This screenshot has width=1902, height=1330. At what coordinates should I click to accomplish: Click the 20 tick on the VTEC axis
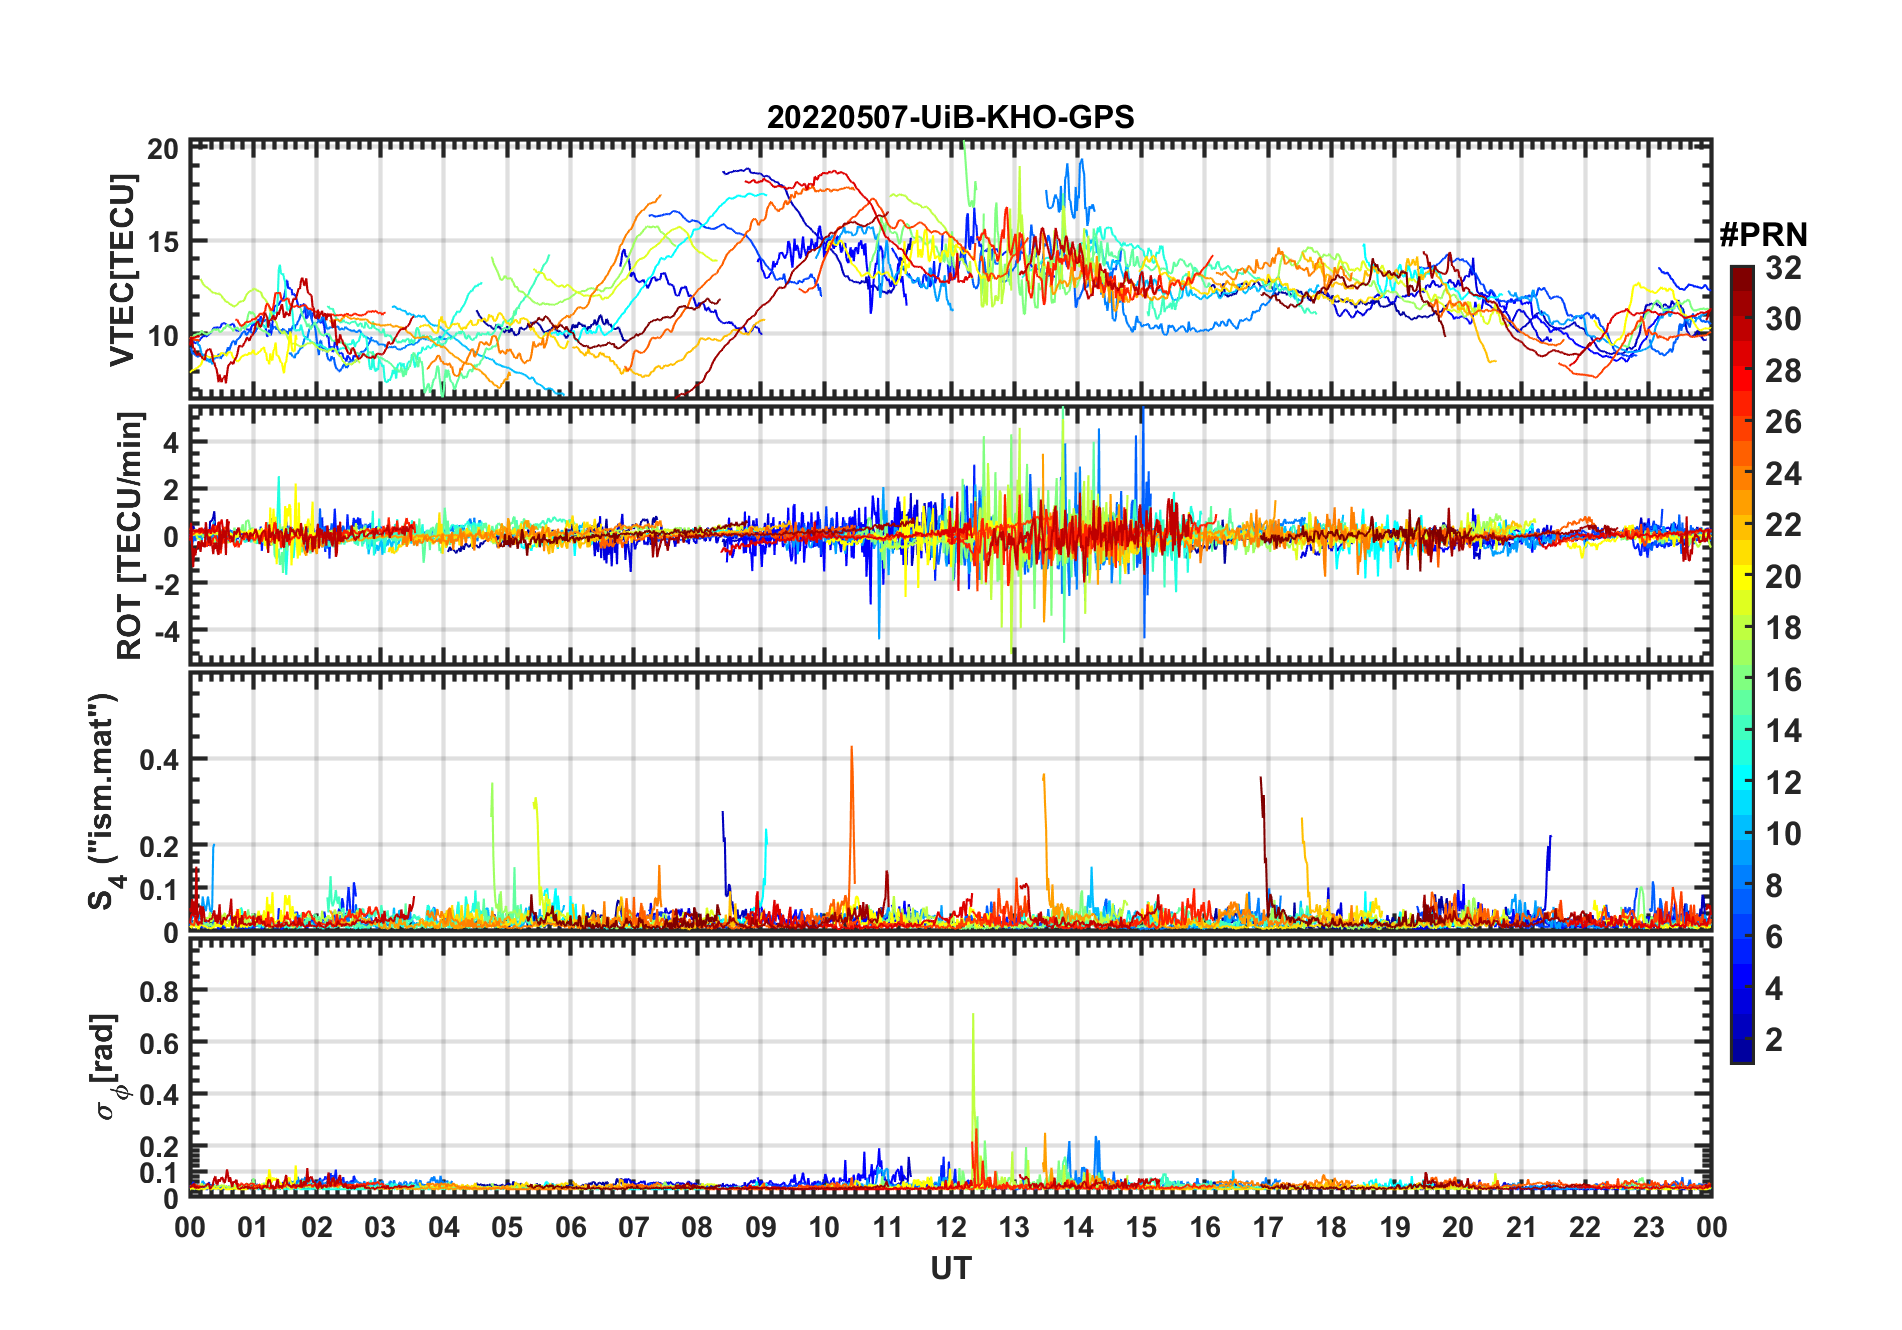tap(162, 149)
